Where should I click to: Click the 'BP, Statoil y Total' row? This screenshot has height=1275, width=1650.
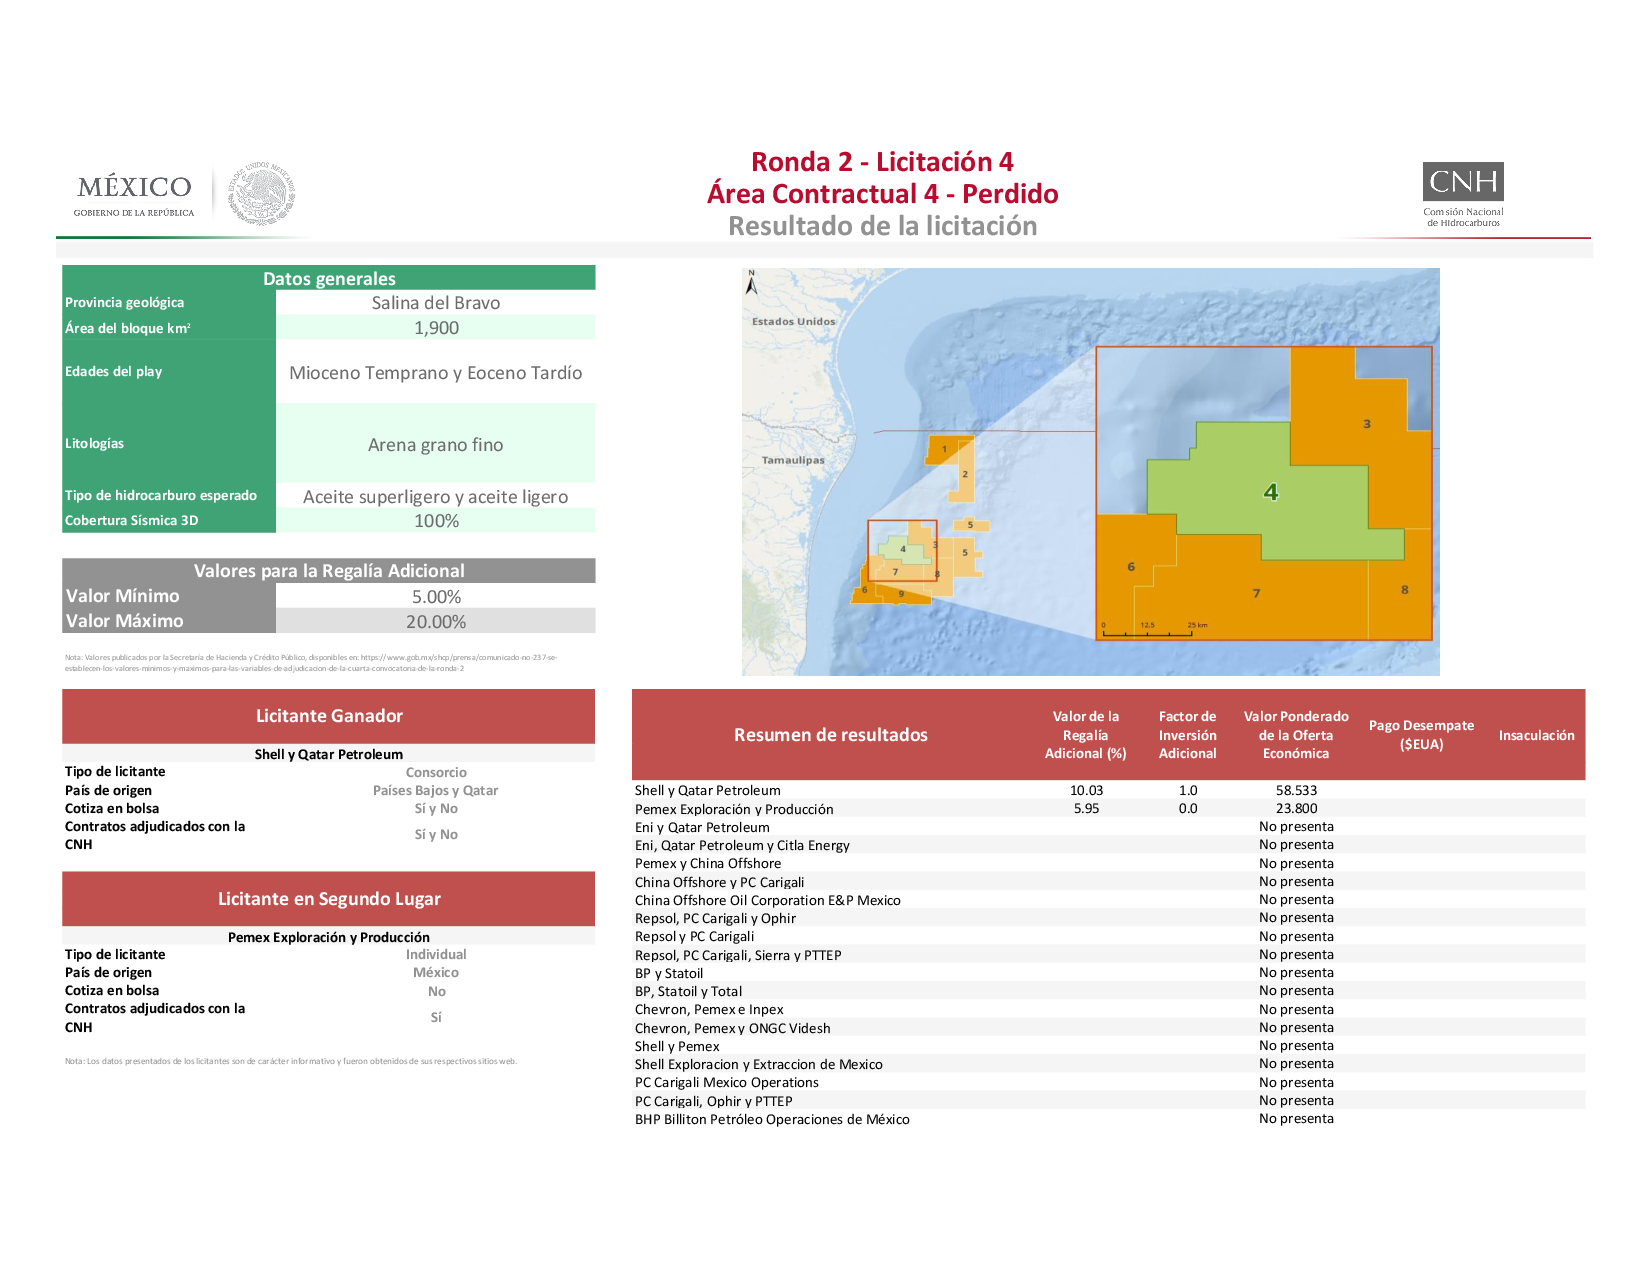(1108, 992)
